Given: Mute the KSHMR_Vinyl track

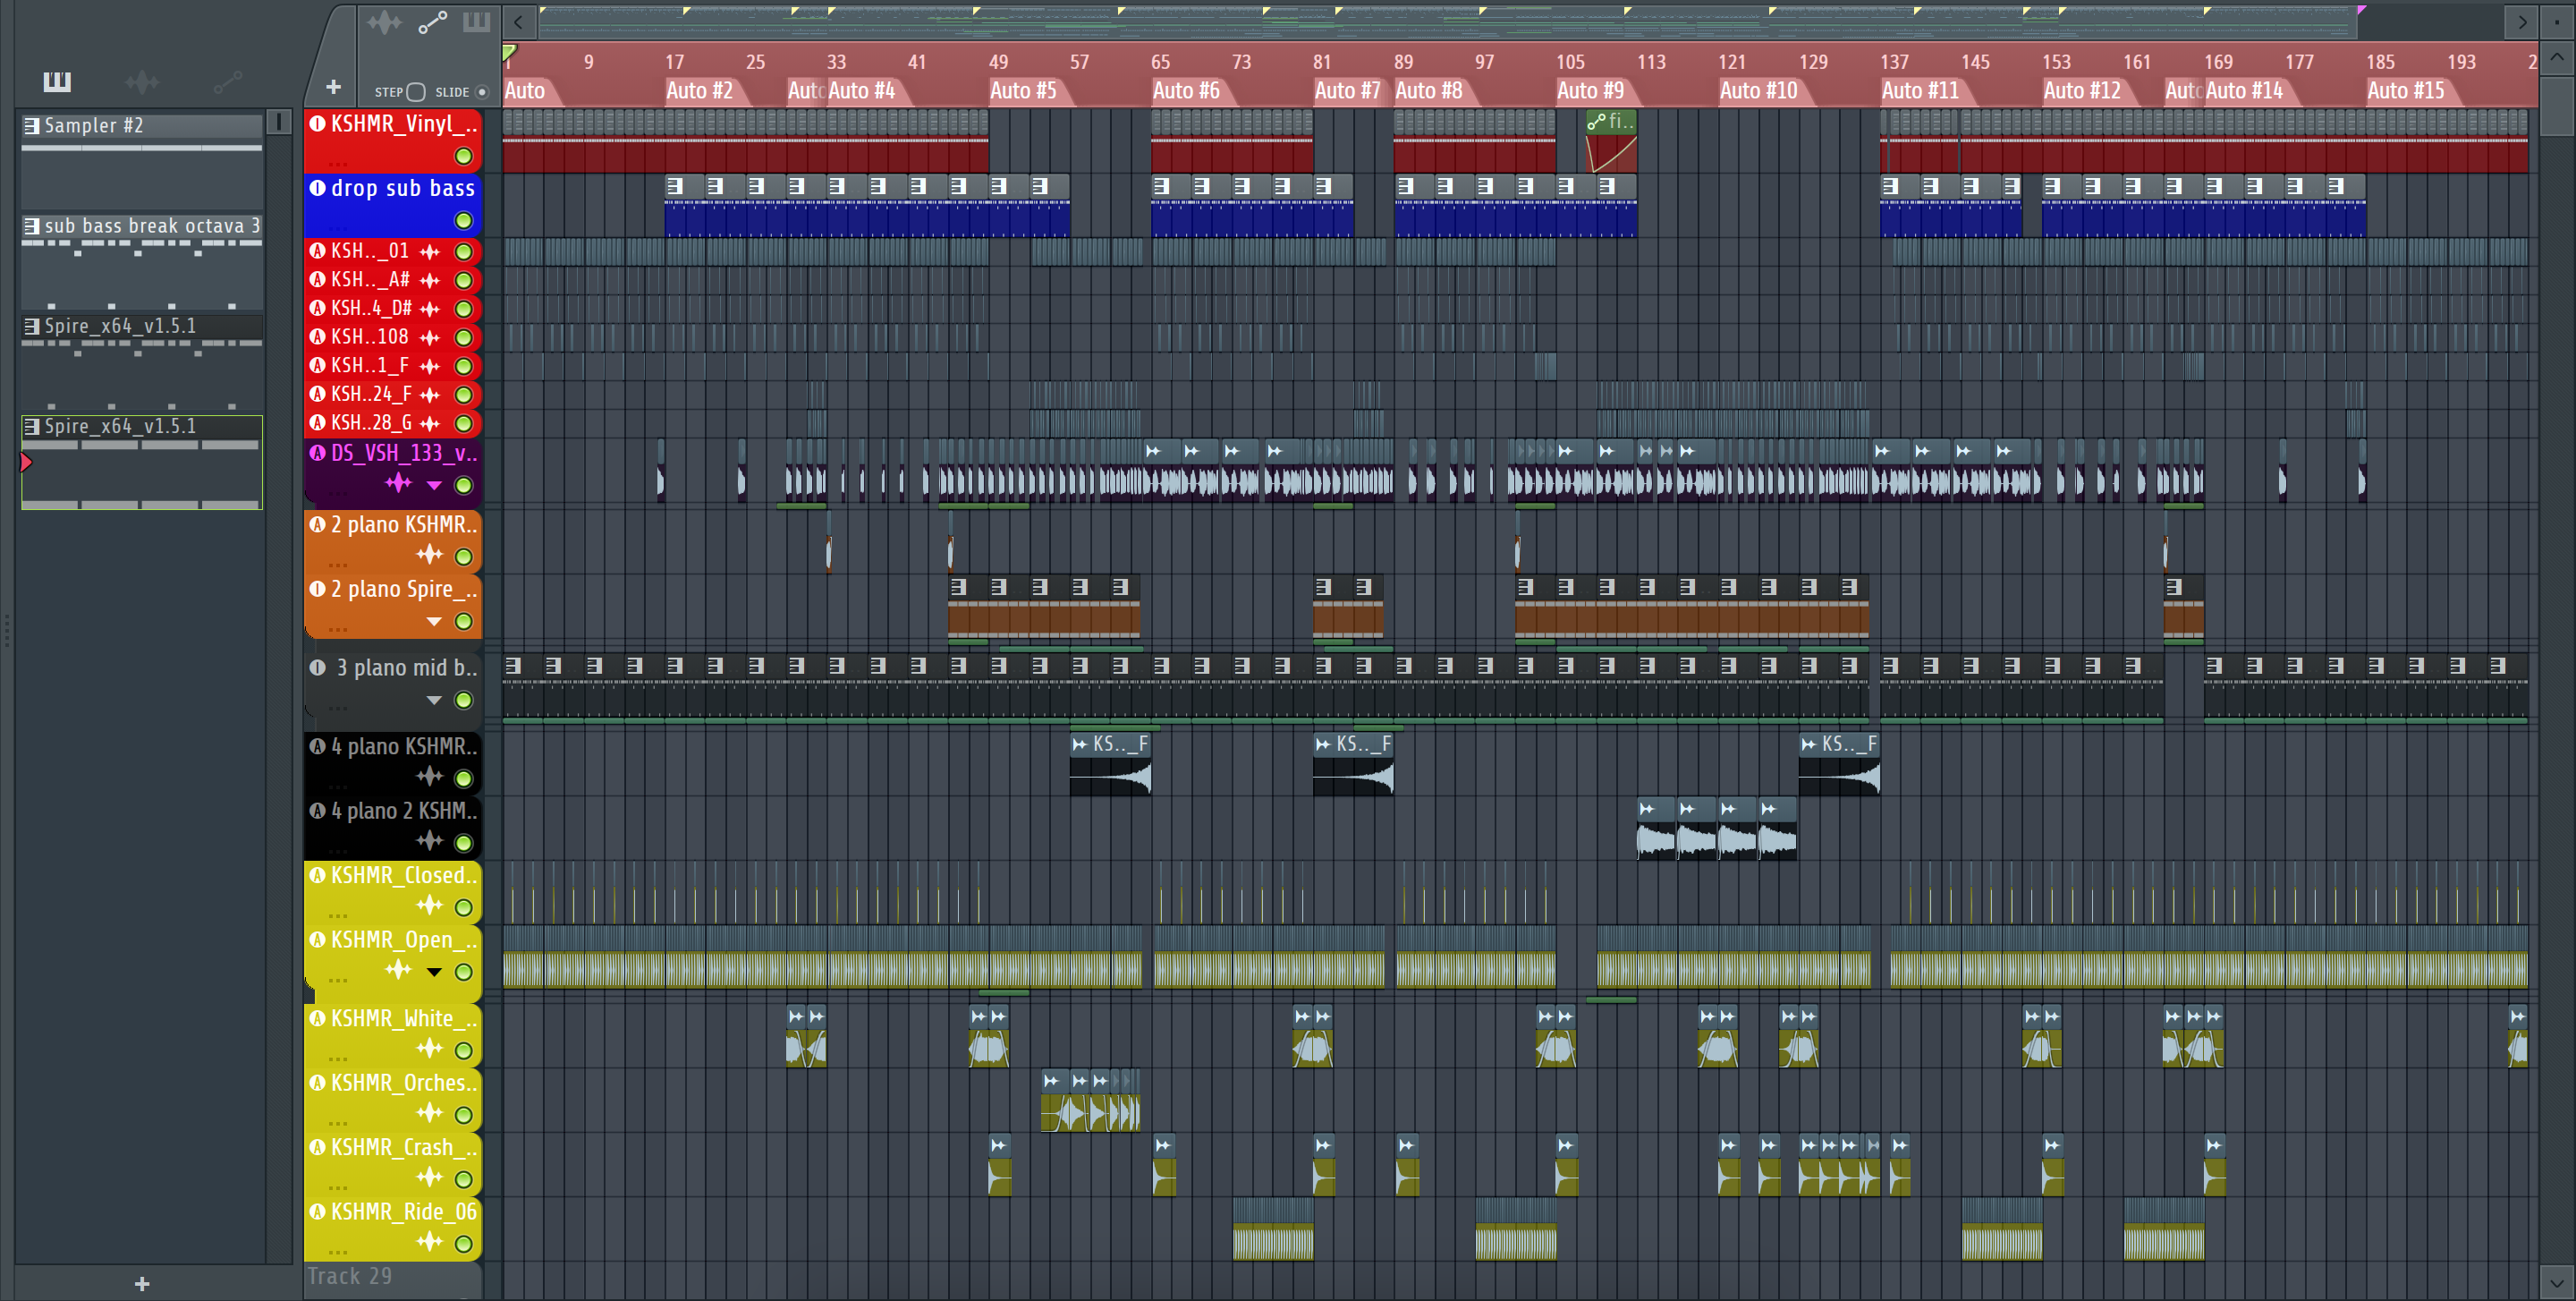Looking at the screenshot, I should coord(464,157).
